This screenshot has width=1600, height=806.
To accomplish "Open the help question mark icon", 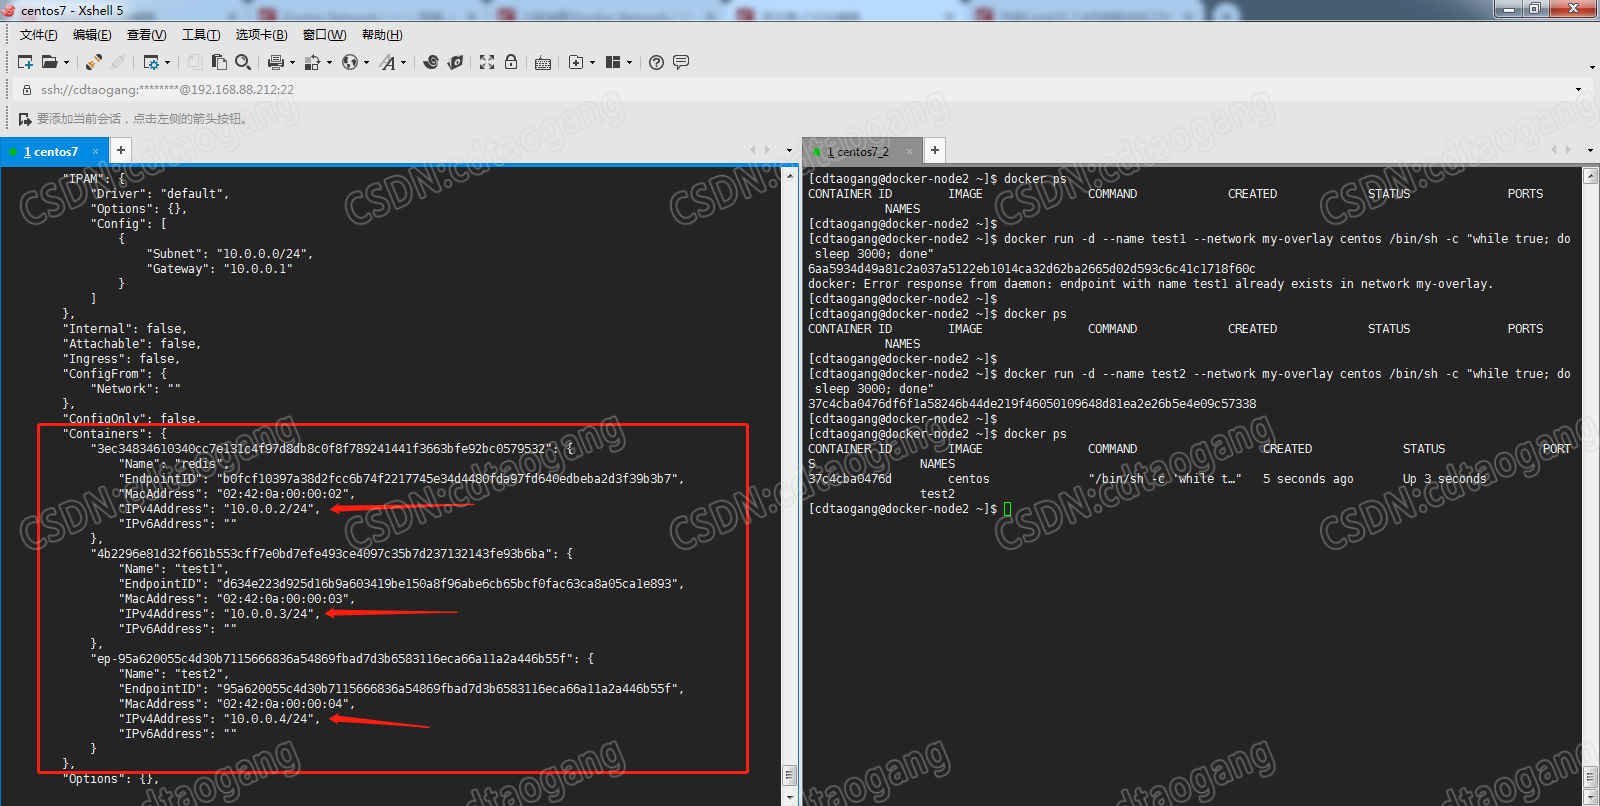I will pyautogui.click(x=656, y=62).
